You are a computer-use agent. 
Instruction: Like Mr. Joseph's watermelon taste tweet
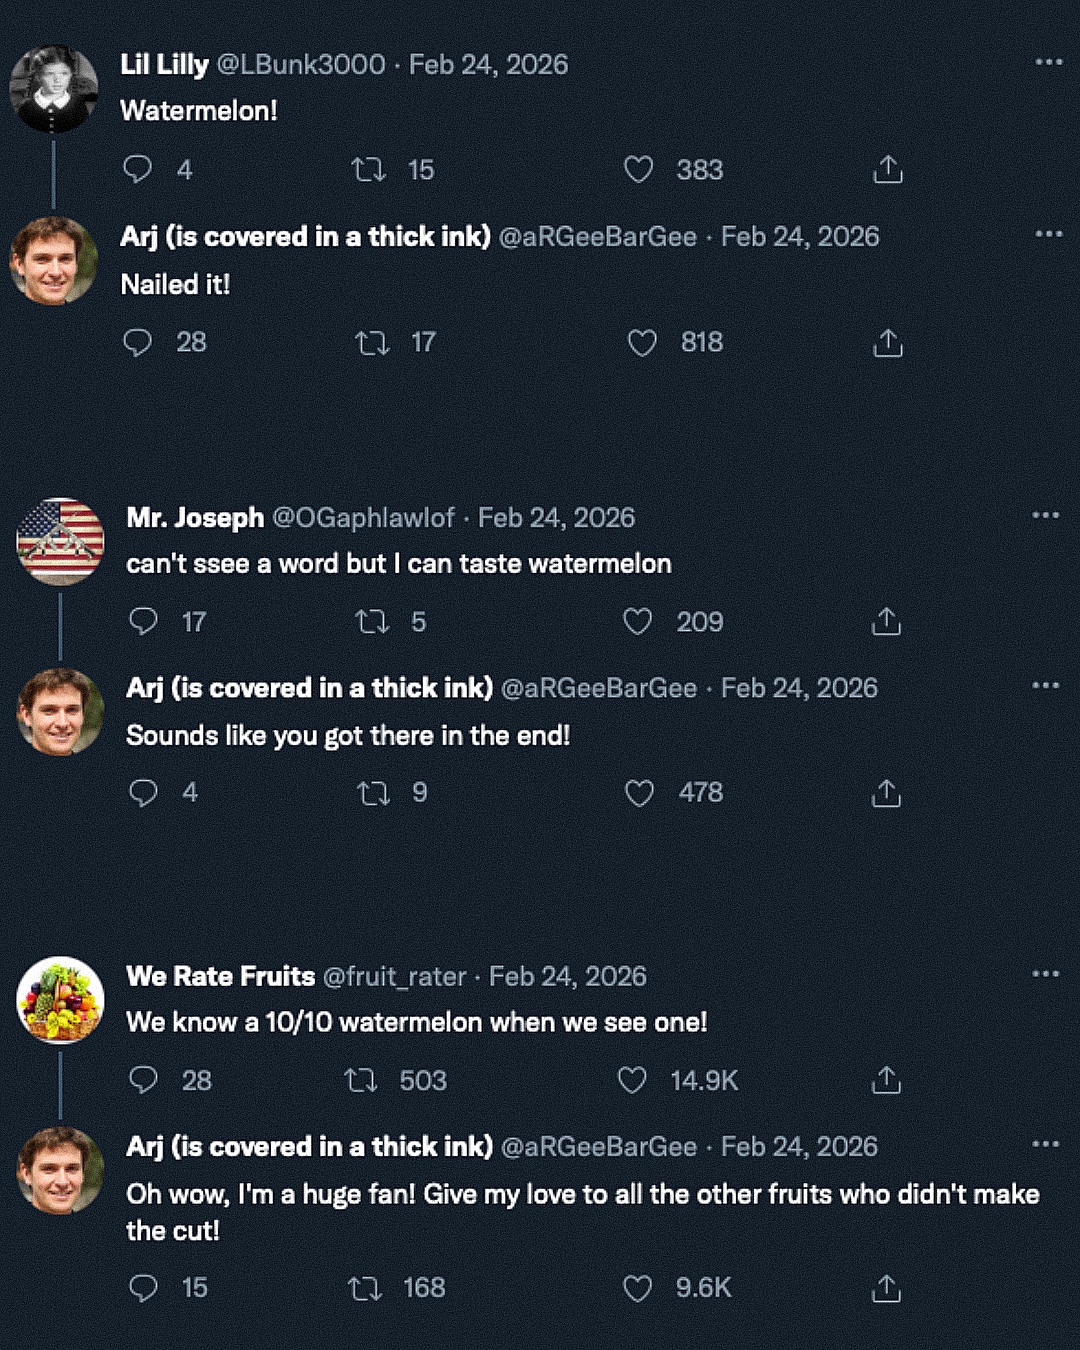(638, 622)
